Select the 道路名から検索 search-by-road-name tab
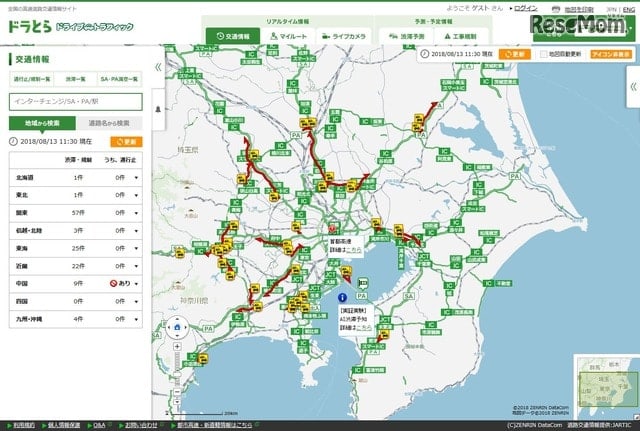The height and width of the screenshot is (431, 640). tap(109, 123)
